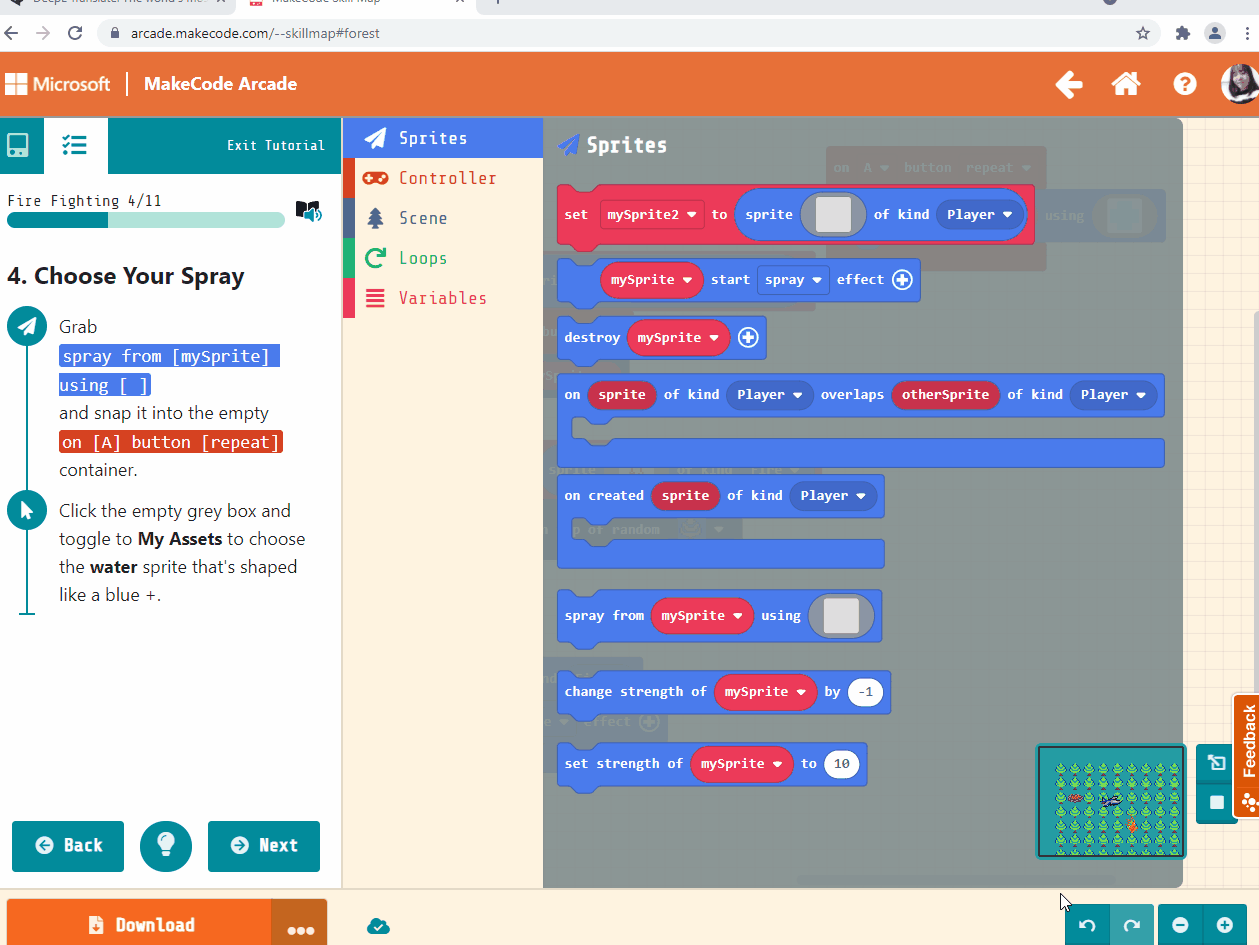Change otherSprite kind from Player

coord(1113,395)
